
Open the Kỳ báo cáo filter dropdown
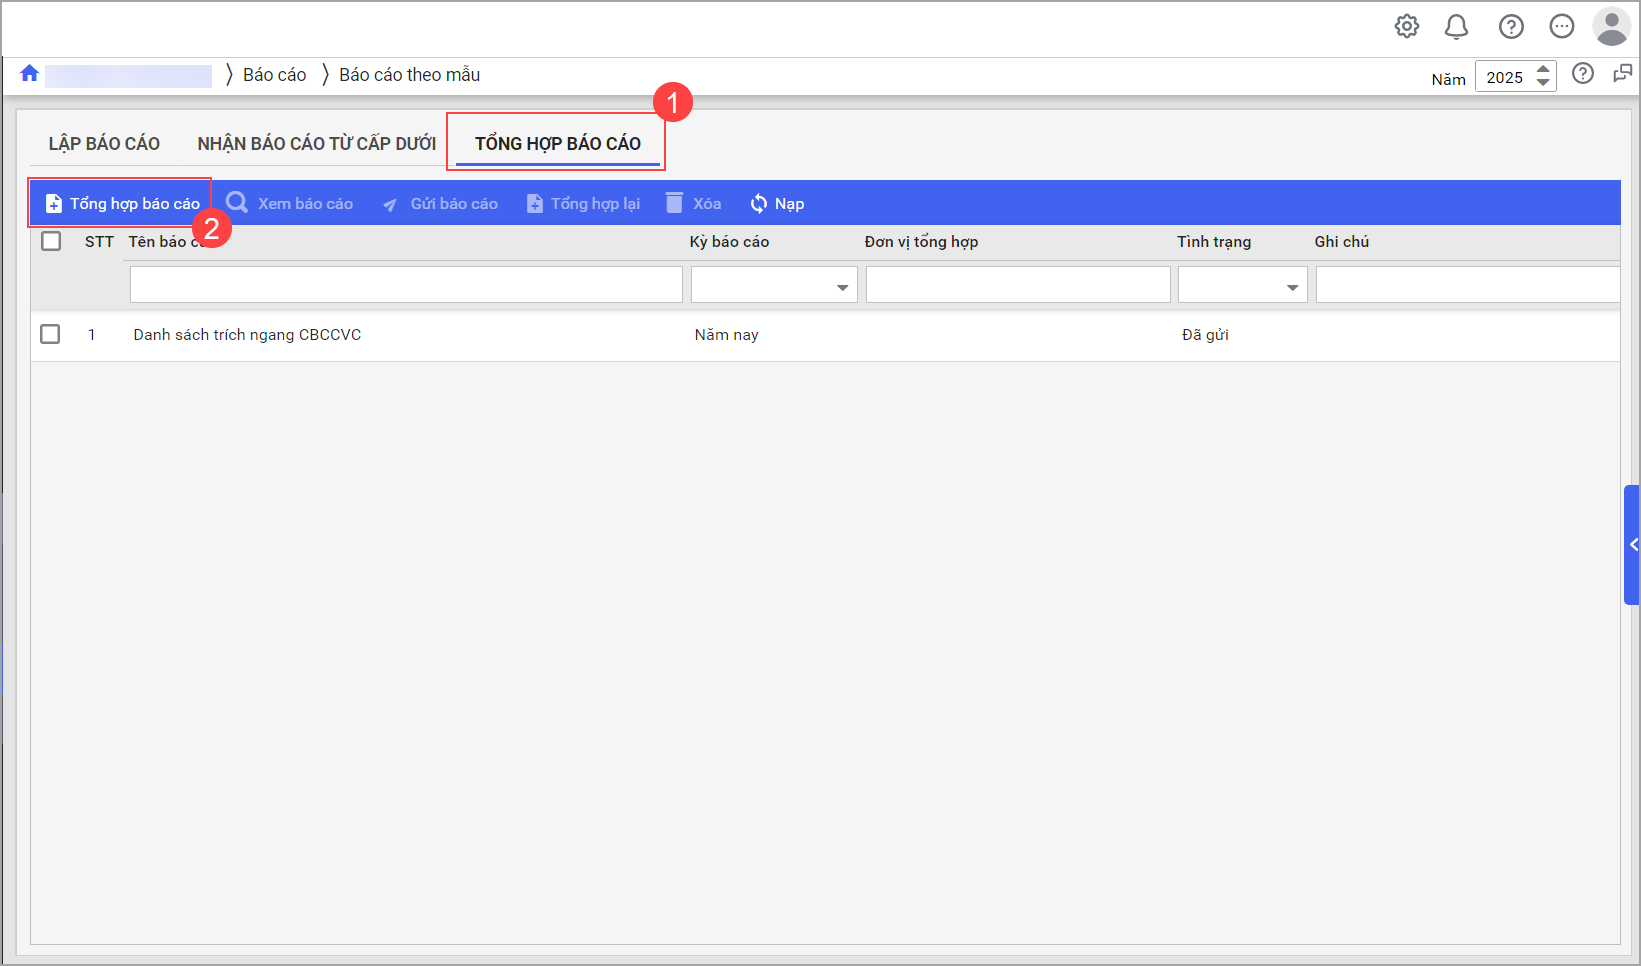(842, 287)
